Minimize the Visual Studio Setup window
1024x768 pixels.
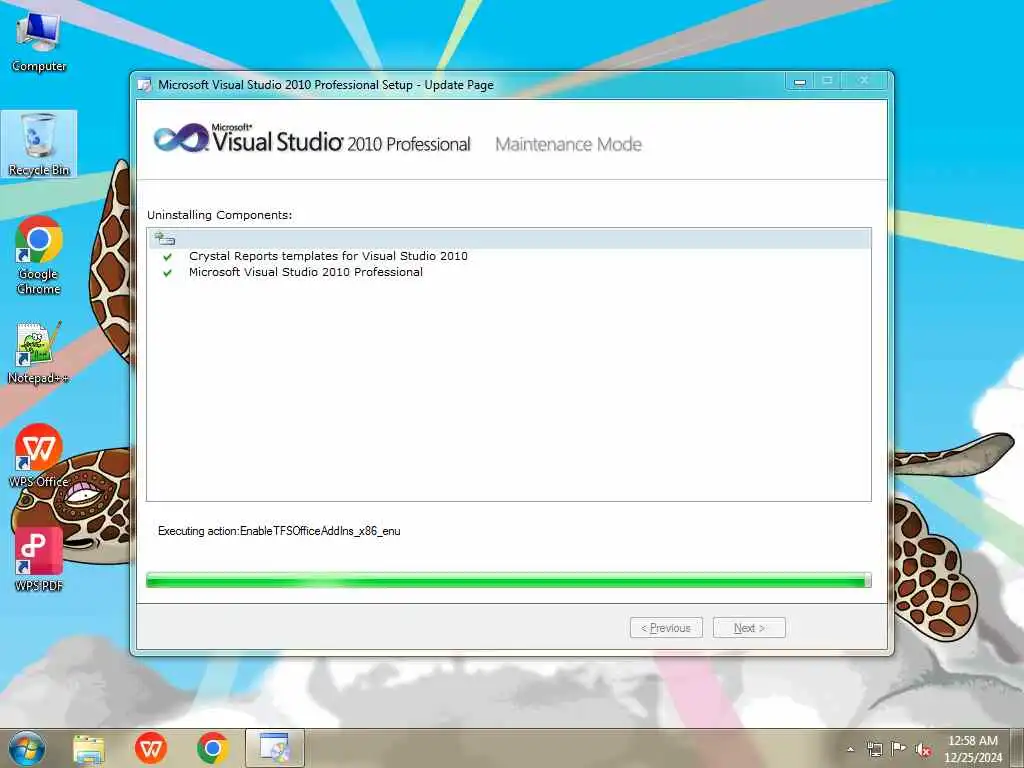click(800, 81)
